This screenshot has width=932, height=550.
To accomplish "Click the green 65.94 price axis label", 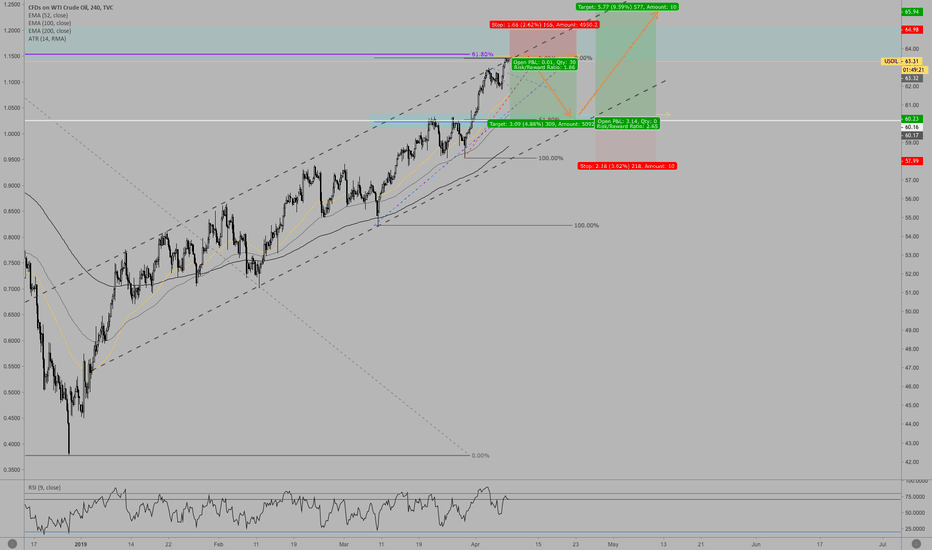I will tap(912, 12).
